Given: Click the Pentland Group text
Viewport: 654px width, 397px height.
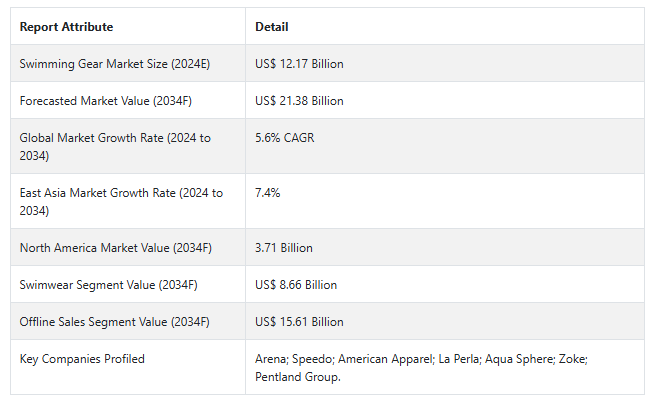Looking at the screenshot, I should point(298,377).
